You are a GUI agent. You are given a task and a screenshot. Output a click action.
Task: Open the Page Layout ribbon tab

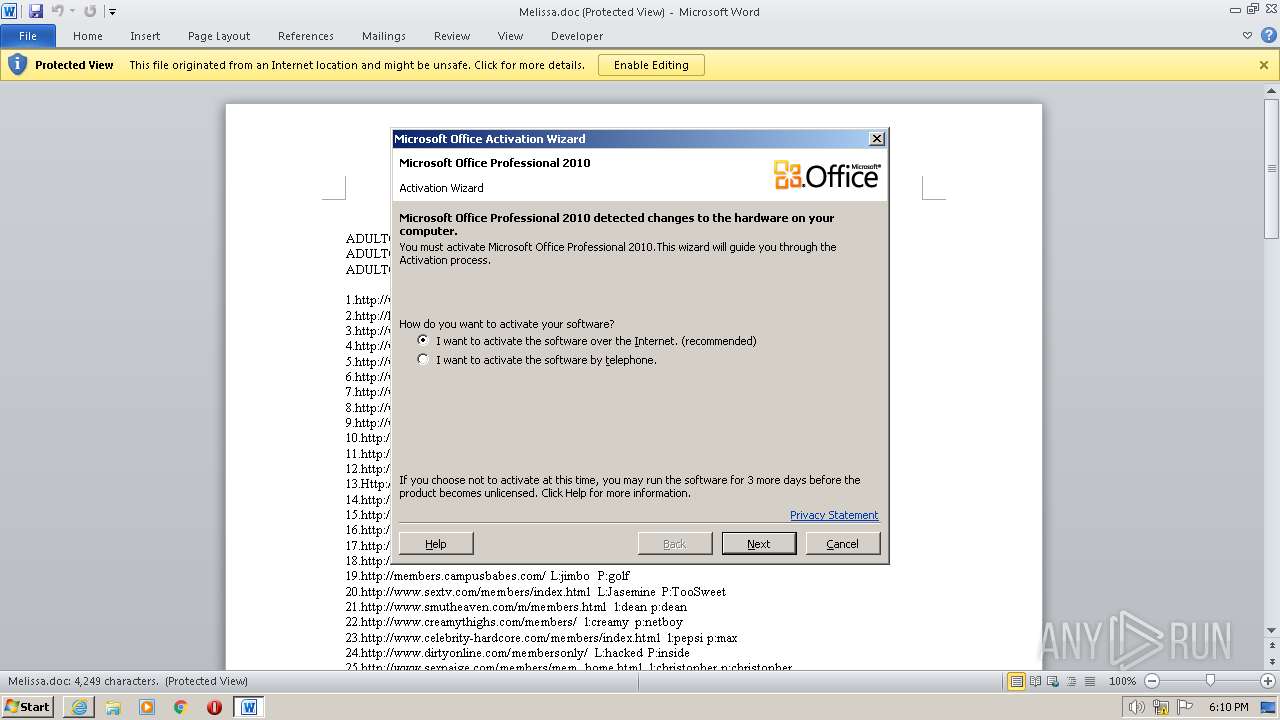pos(219,36)
